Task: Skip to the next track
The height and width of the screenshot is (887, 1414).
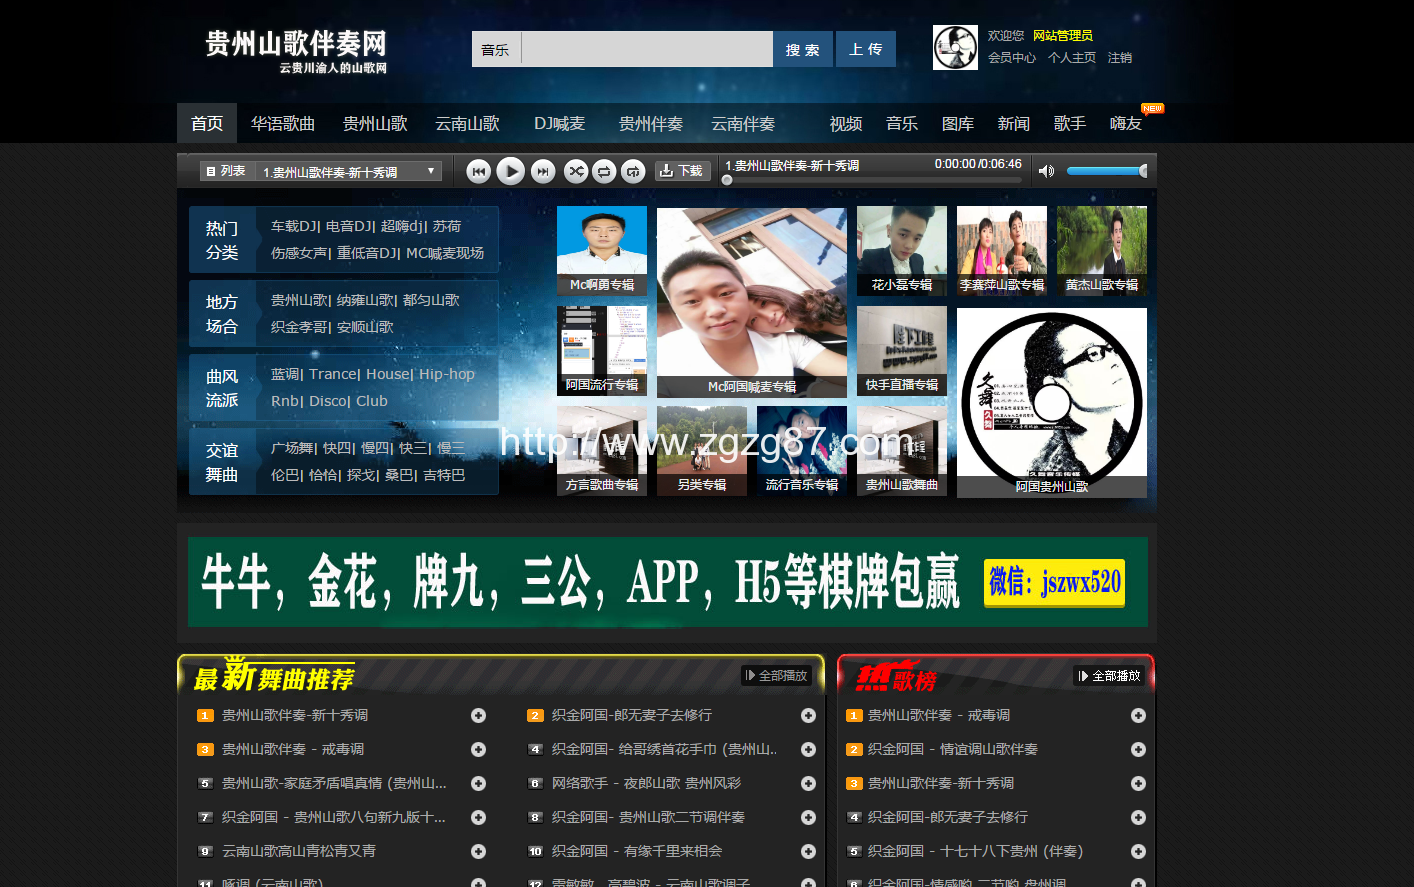Action: [x=542, y=172]
